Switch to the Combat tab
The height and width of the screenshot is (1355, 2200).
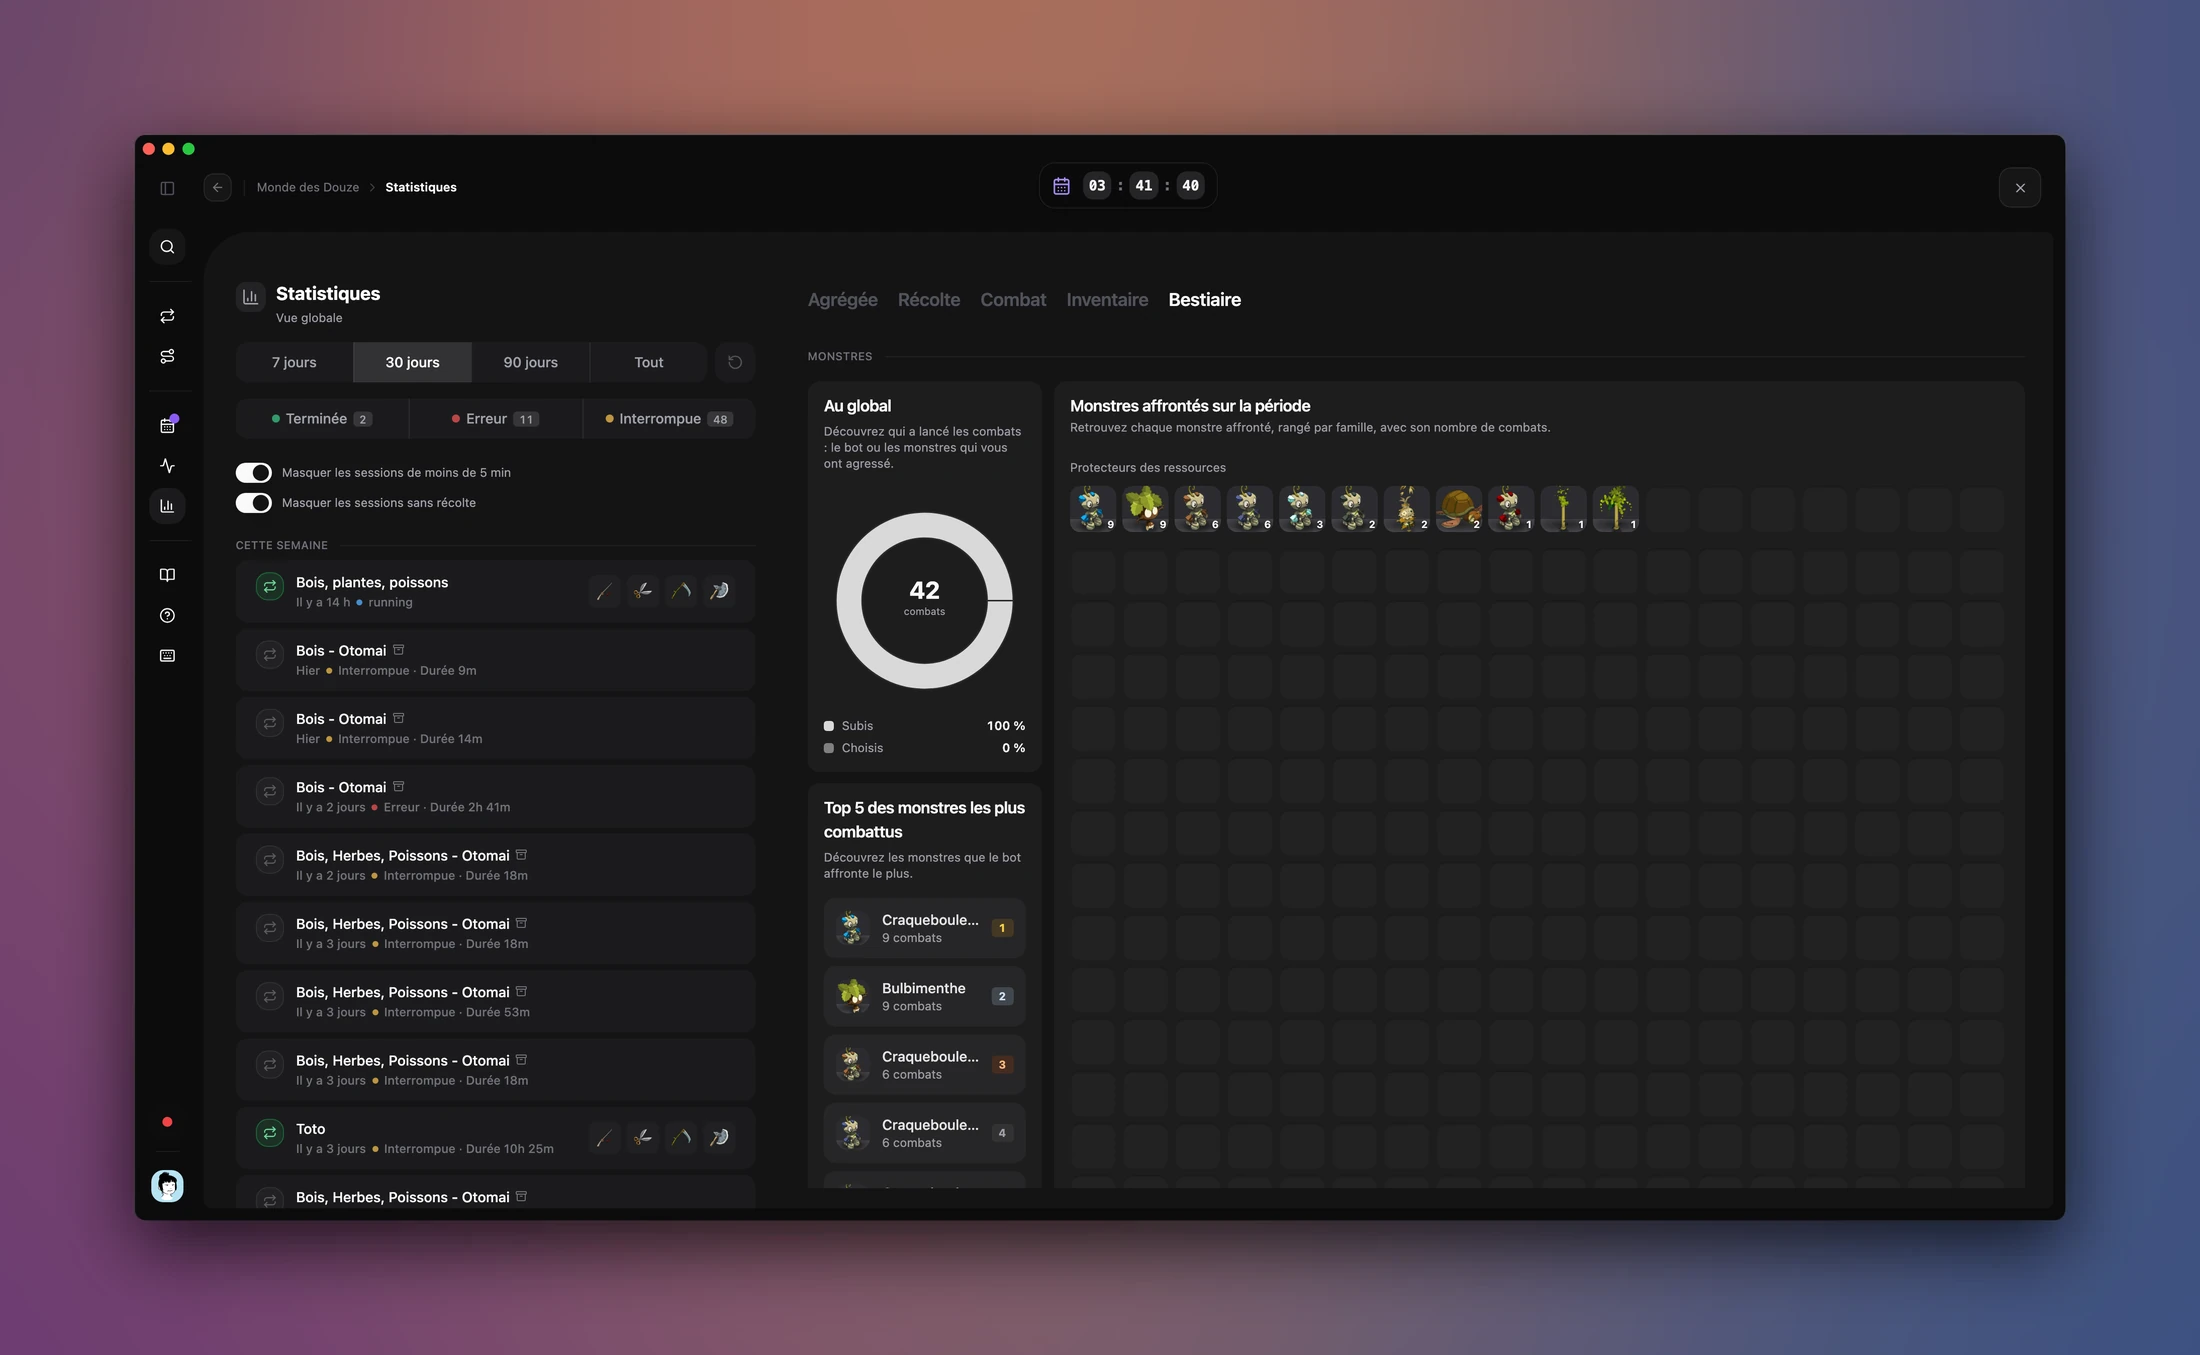point(1013,300)
